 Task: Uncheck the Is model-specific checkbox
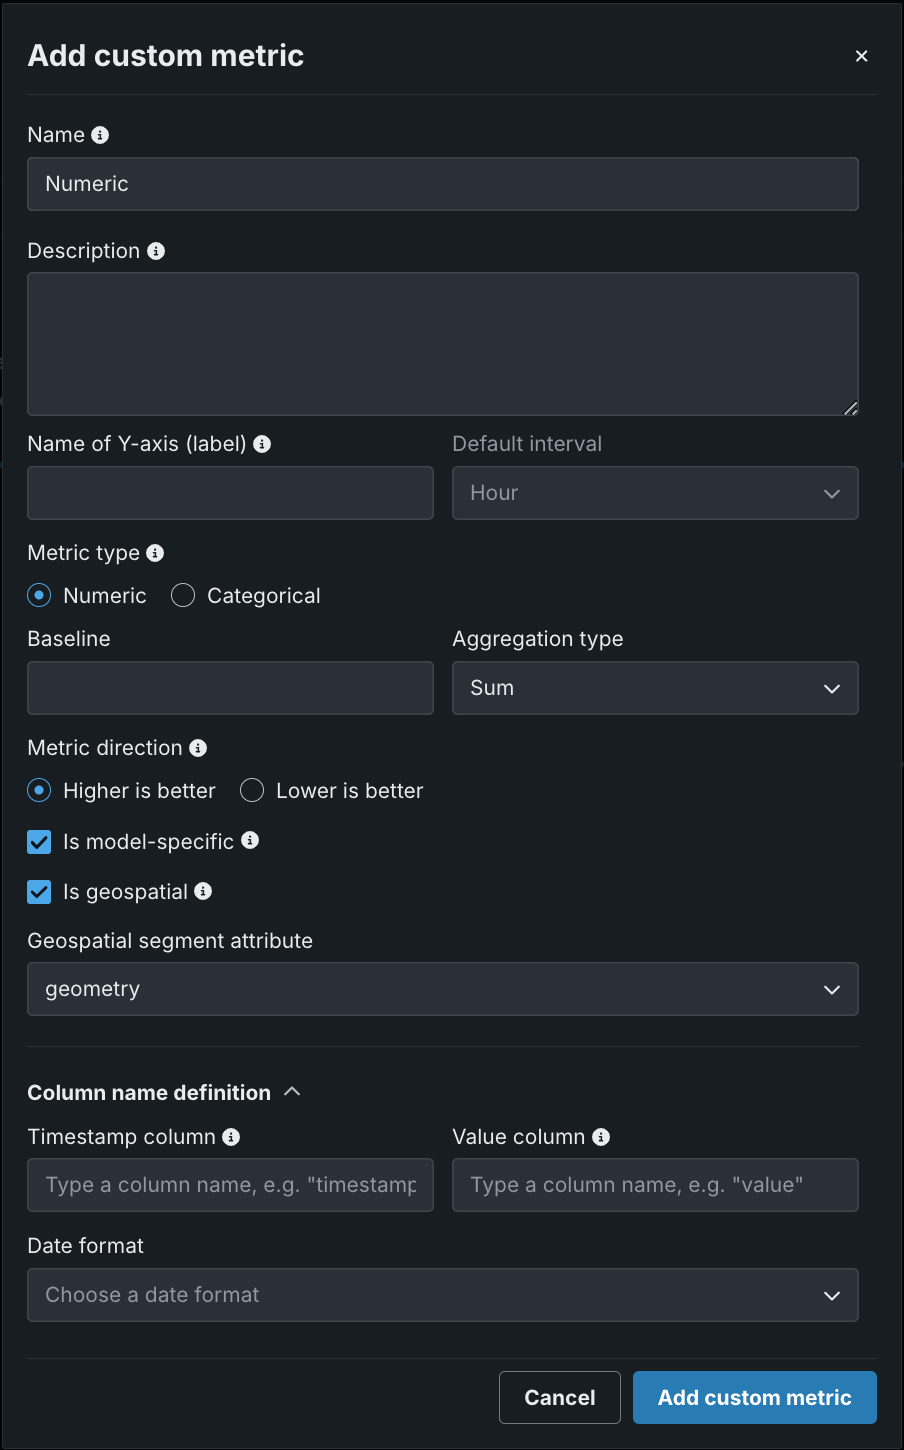click(39, 842)
